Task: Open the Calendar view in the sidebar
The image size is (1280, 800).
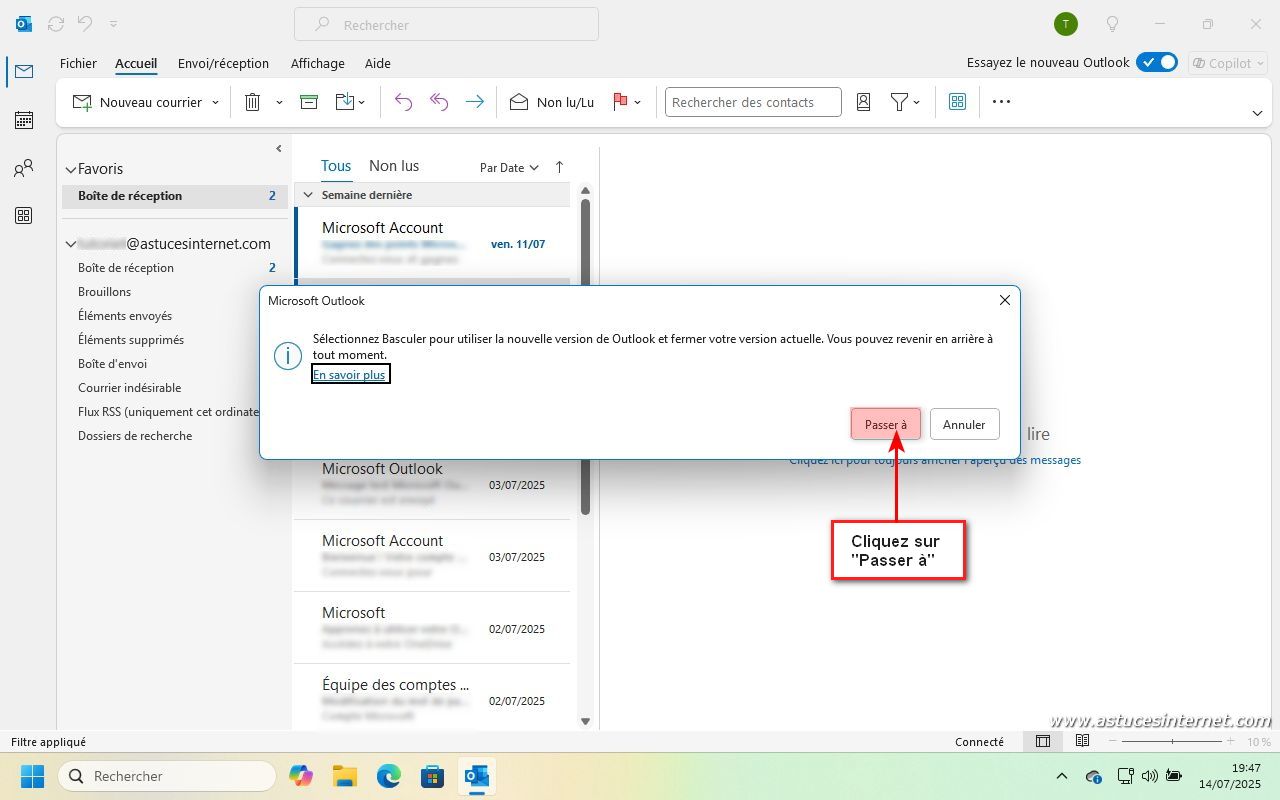Action: pyautogui.click(x=24, y=120)
